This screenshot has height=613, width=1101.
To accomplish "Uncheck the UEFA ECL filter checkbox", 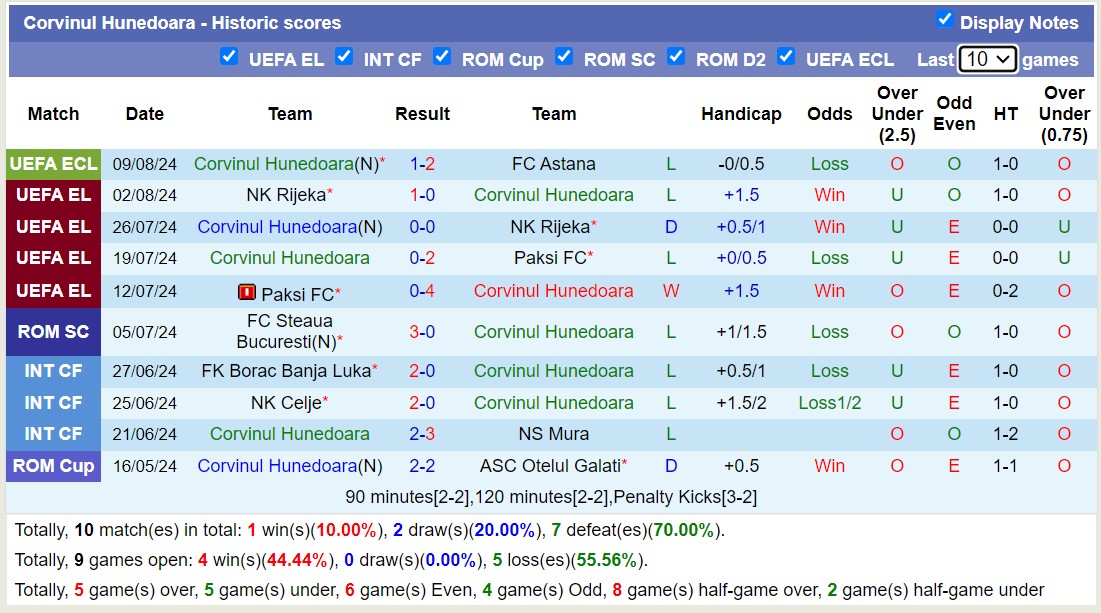I will point(786,56).
